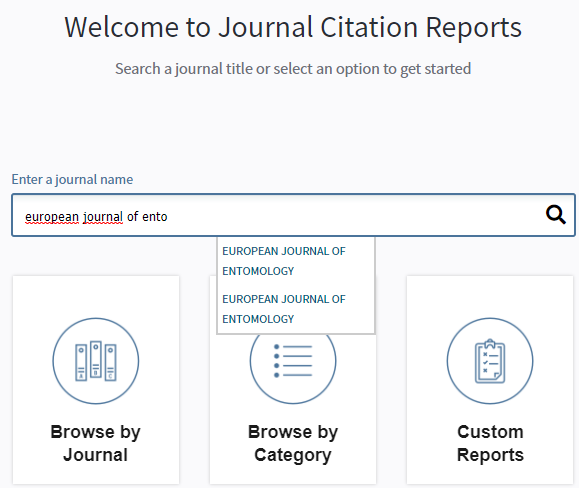Place cursor after 'ento' in search field
This screenshot has width=579, height=488.
(168, 216)
